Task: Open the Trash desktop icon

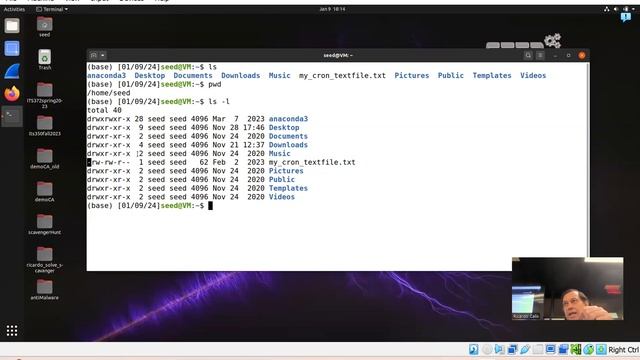Action: [x=44, y=60]
